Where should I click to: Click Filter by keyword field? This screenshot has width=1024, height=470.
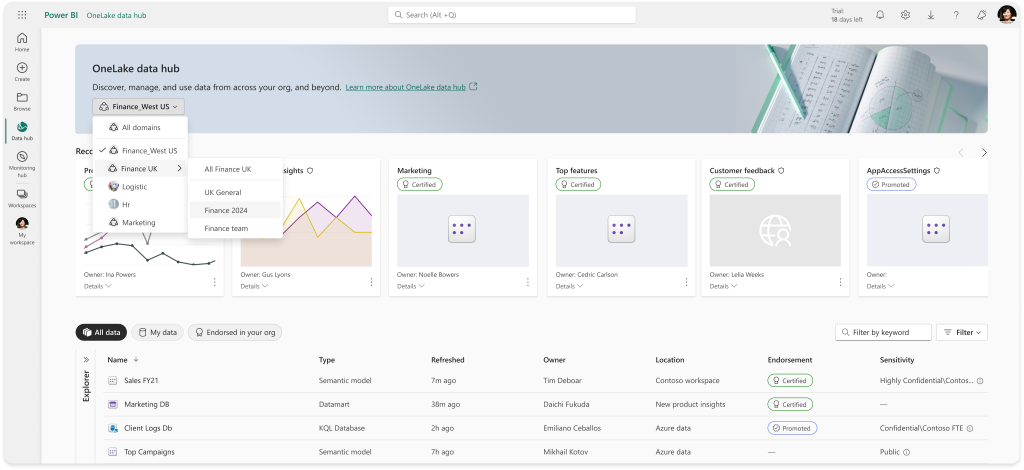884,332
